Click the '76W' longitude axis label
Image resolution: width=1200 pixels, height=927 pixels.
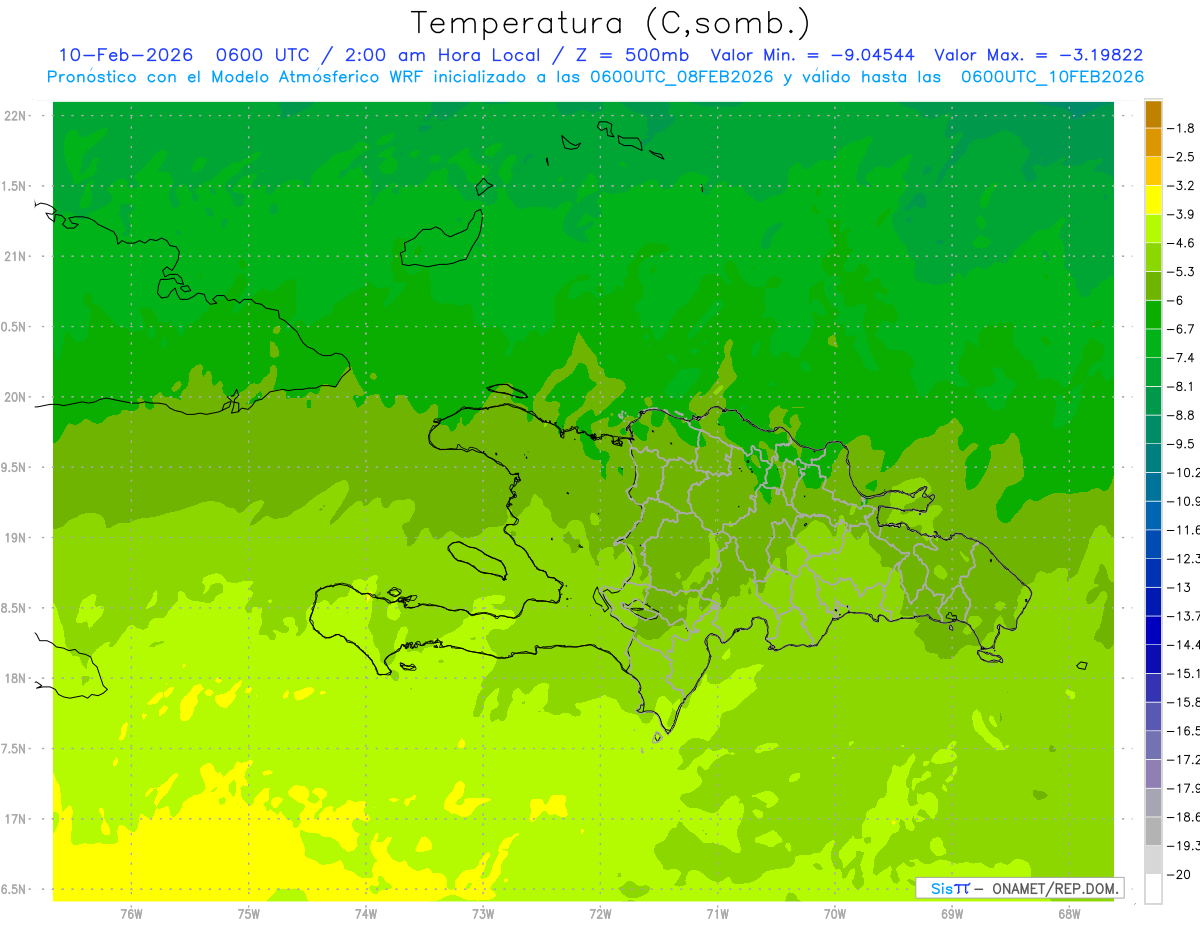[131, 914]
